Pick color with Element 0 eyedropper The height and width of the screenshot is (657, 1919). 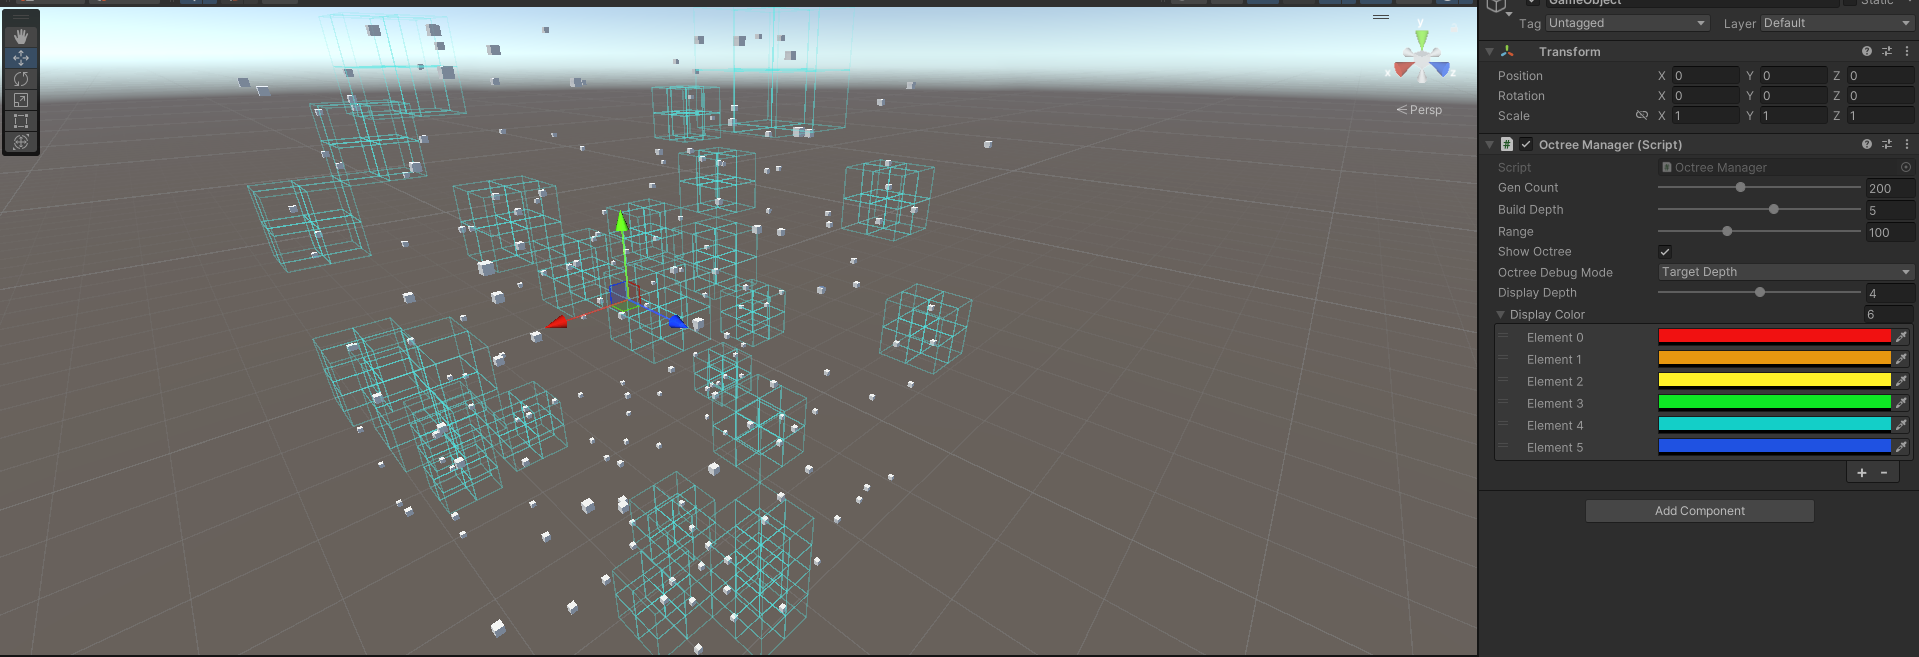click(x=1901, y=337)
